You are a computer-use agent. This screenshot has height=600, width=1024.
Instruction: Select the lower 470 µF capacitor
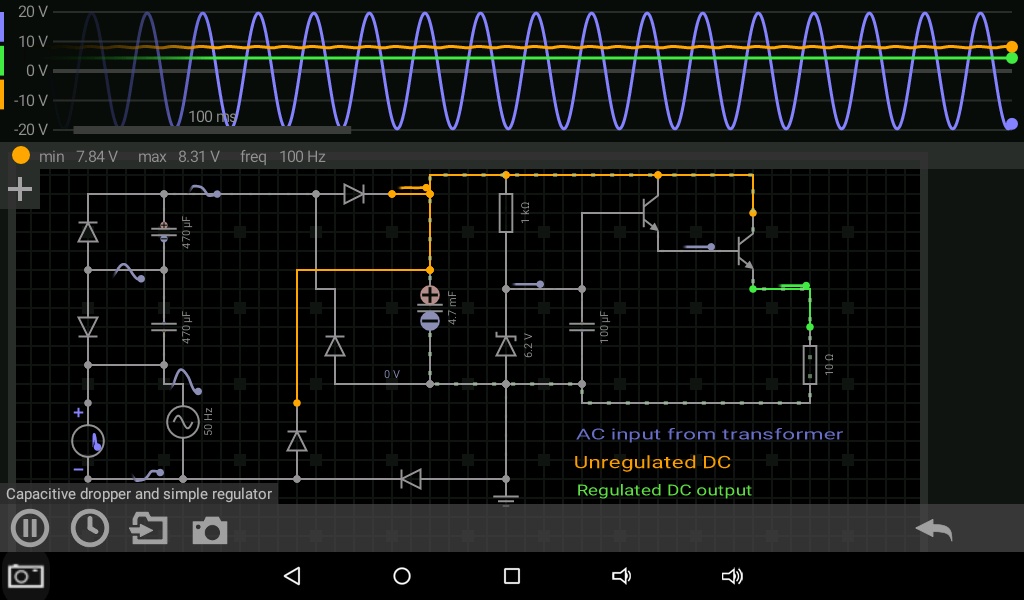pyautogui.click(x=164, y=326)
